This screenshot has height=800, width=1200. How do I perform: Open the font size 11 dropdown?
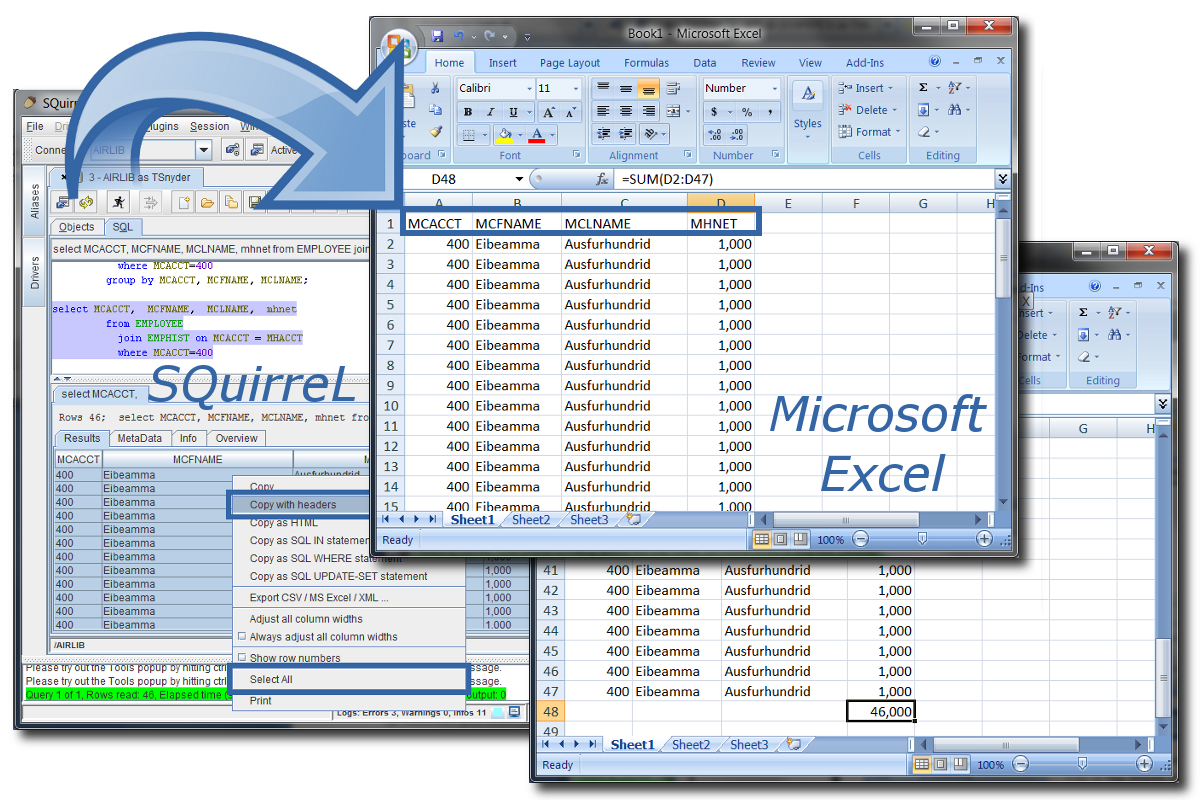(575, 88)
